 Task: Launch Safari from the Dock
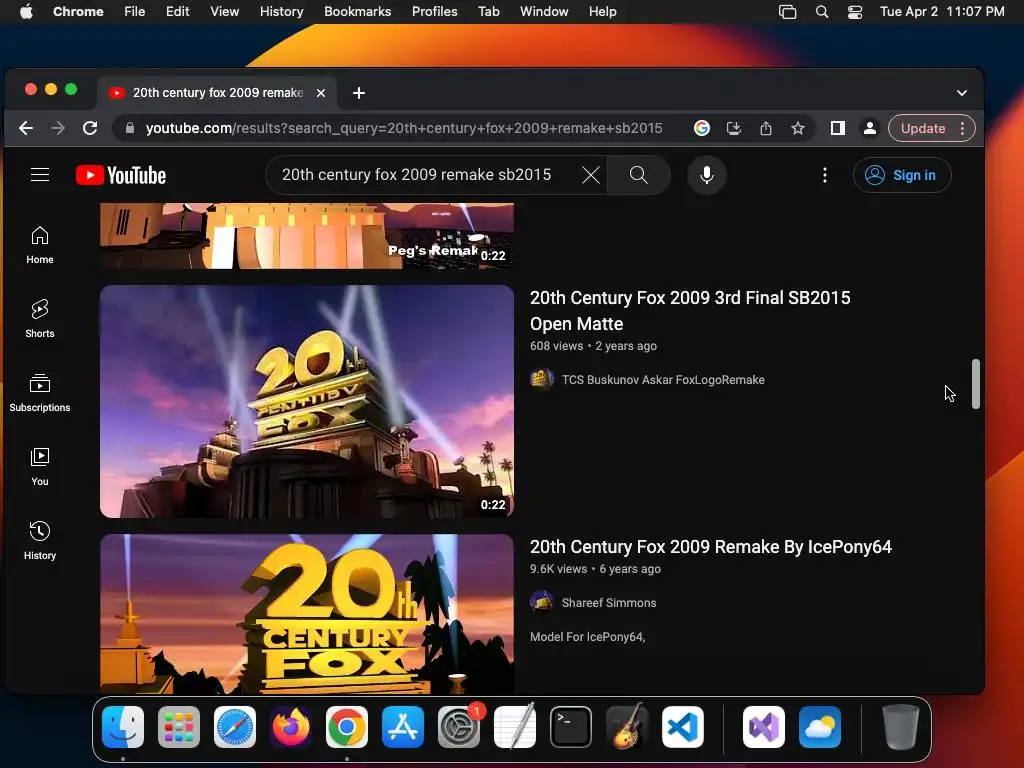(x=235, y=727)
